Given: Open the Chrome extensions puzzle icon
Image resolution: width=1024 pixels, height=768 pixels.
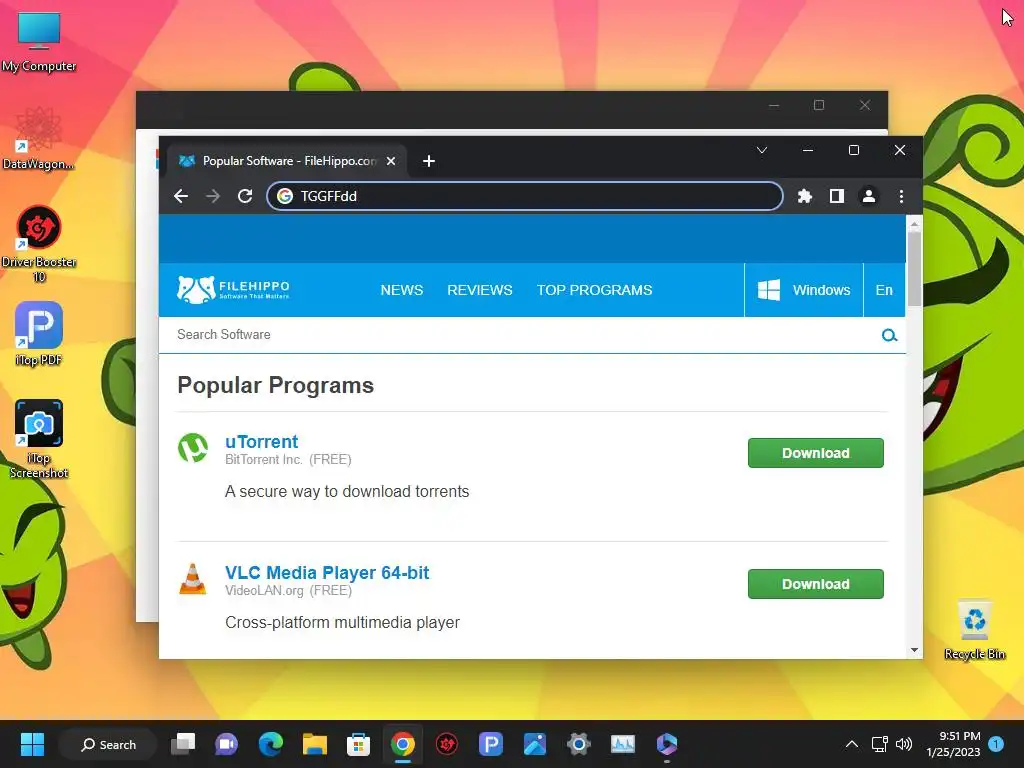Looking at the screenshot, I should (x=805, y=196).
